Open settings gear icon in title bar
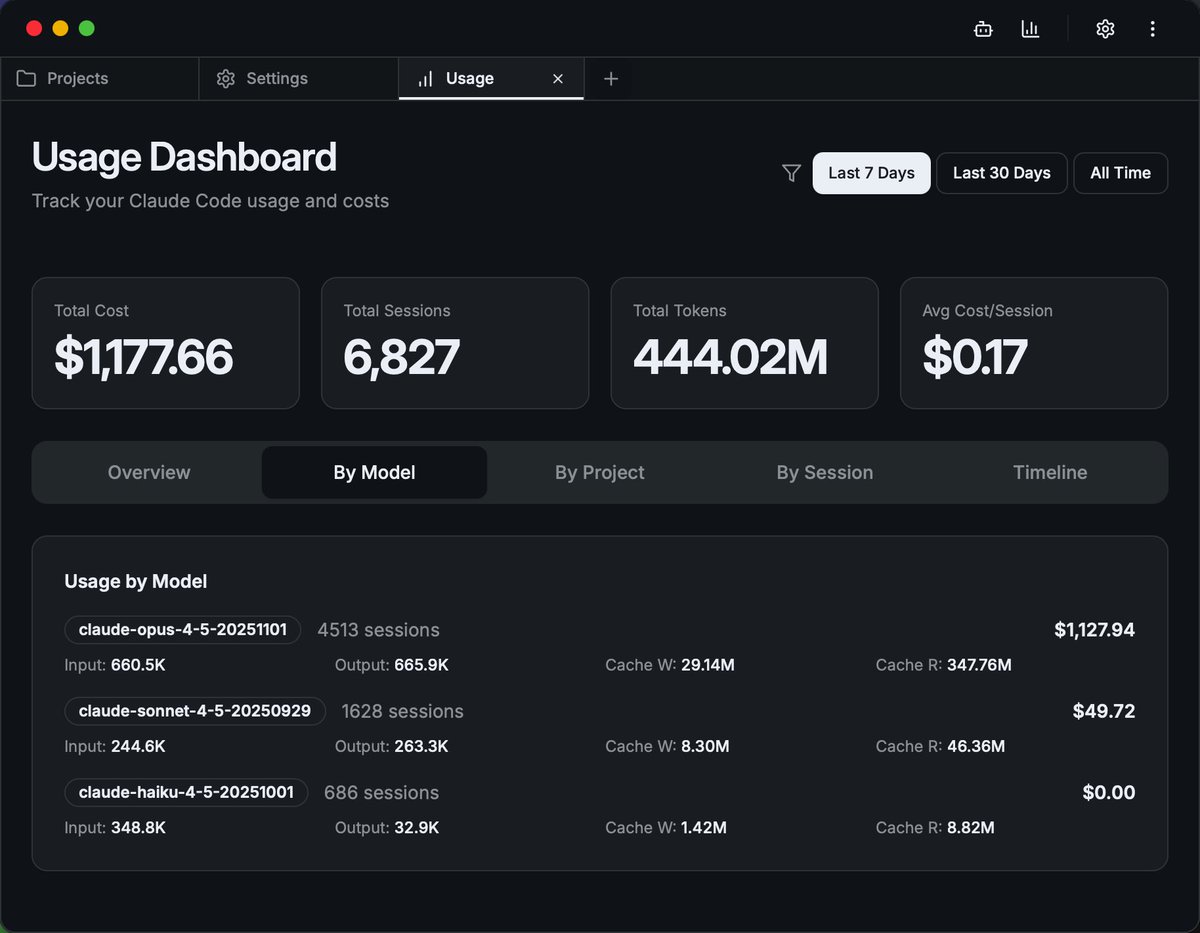This screenshot has height=933, width=1200. tap(1105, 29)
